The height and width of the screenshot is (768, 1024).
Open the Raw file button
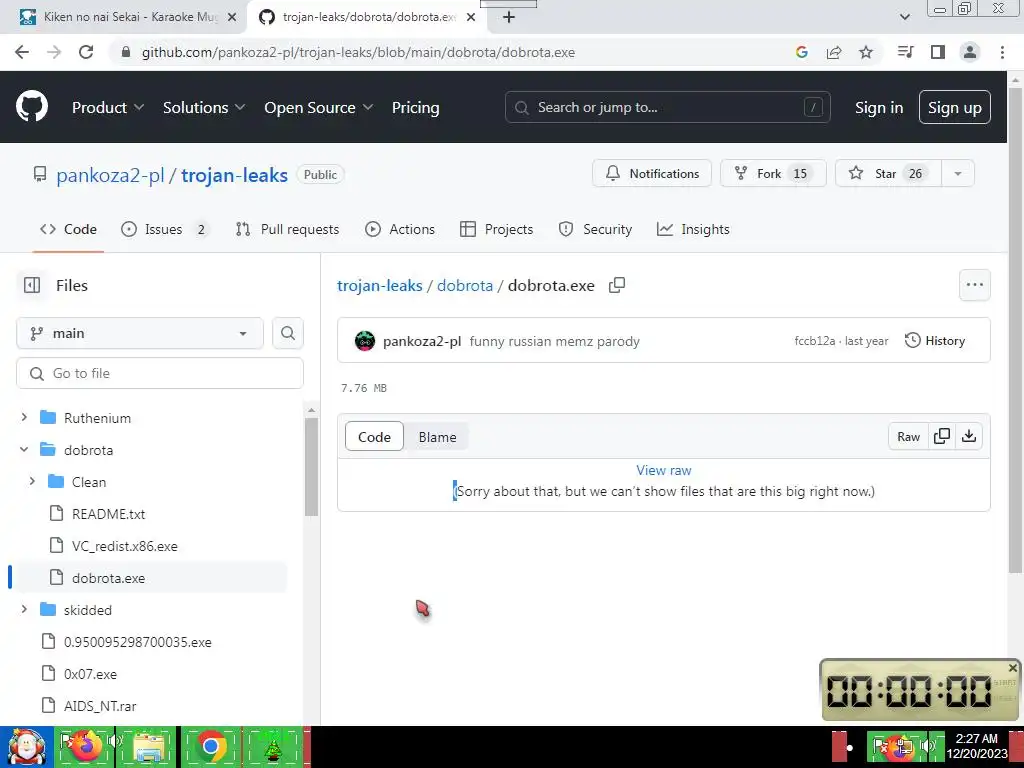coord(908,436)
